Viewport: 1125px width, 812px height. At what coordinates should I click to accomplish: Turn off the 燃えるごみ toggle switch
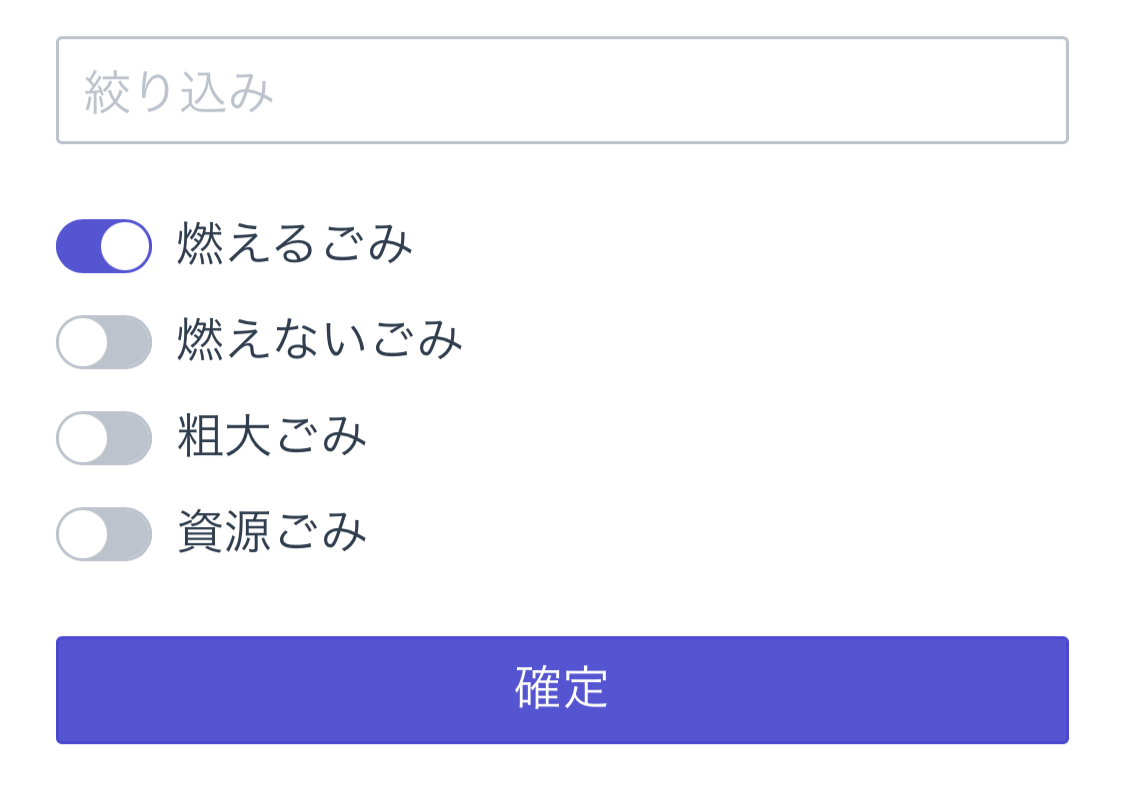pyautogui.click(x=104, y=246)
